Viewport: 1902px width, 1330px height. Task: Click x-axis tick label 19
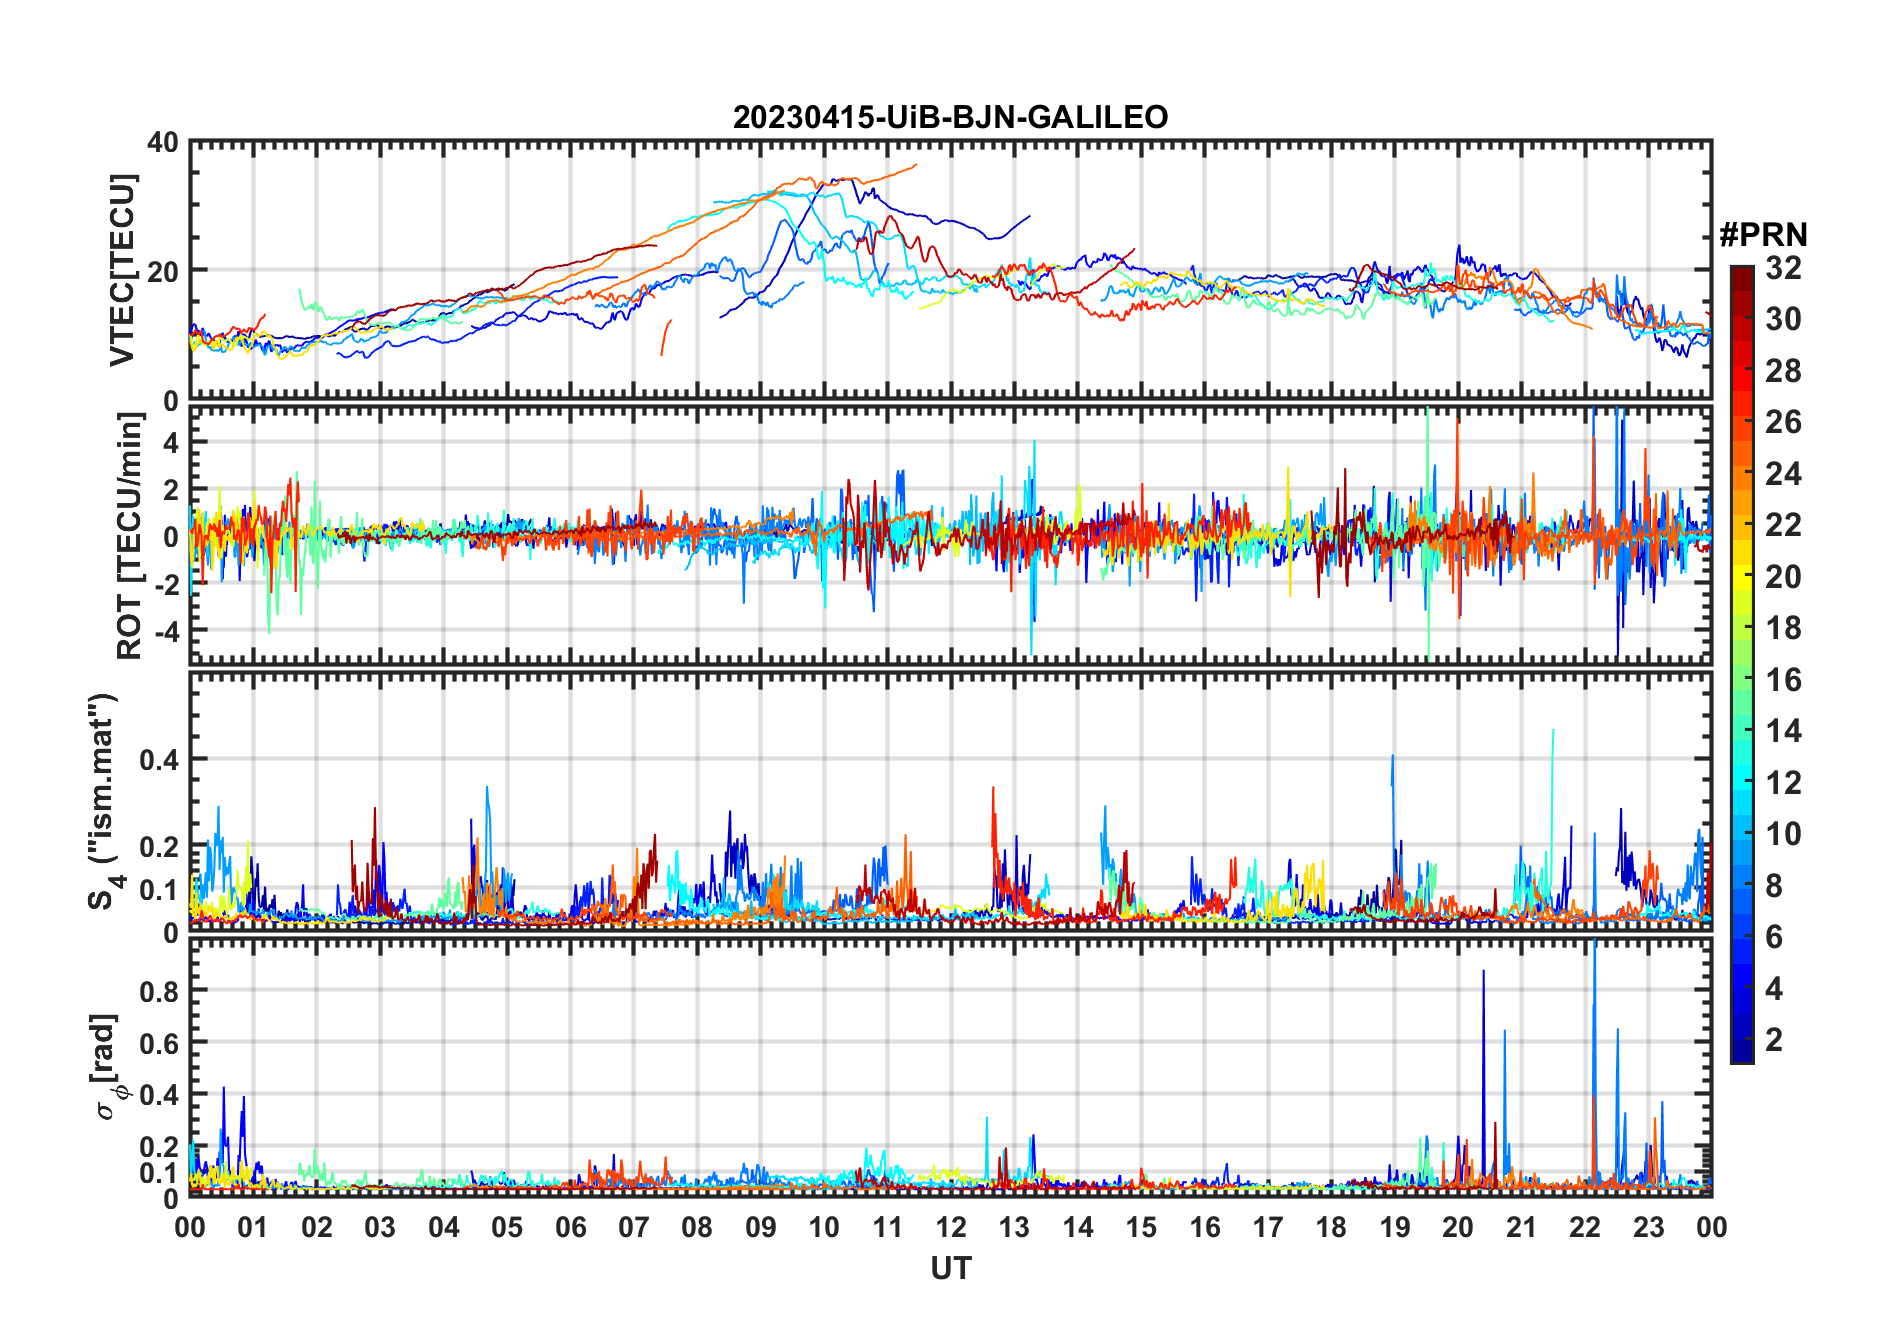1395,1228
